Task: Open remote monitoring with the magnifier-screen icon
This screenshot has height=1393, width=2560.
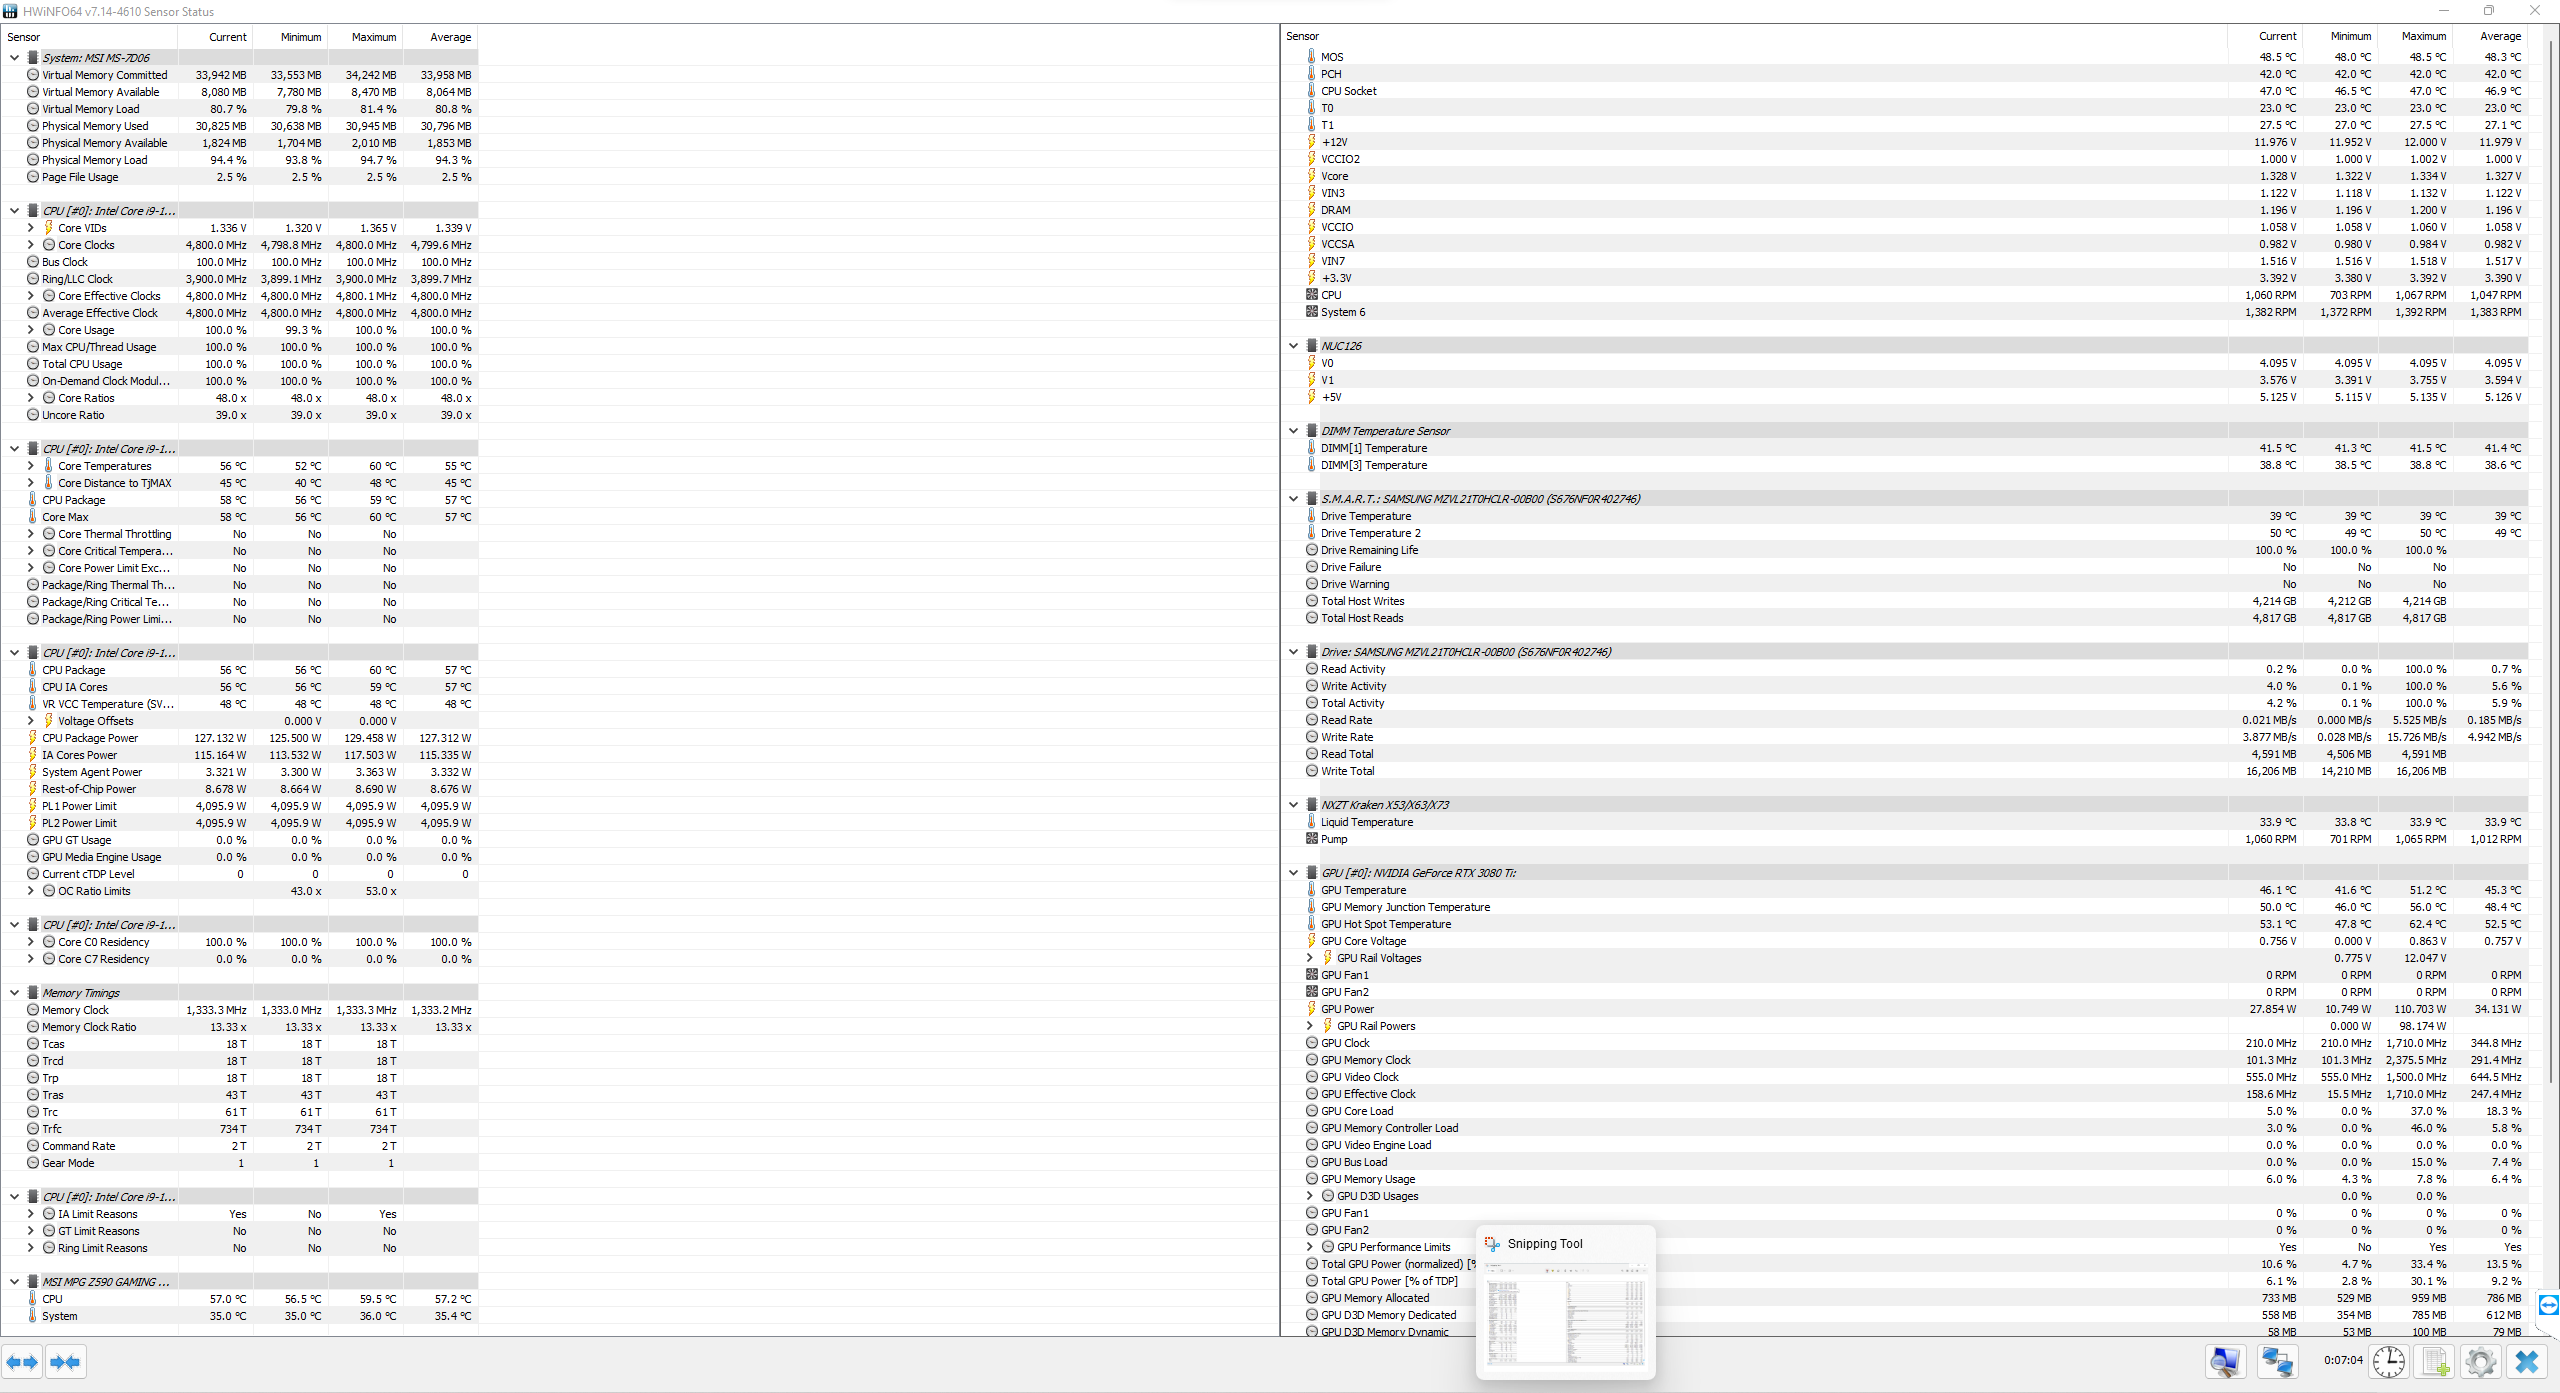Action: tap(2224, 1361)
